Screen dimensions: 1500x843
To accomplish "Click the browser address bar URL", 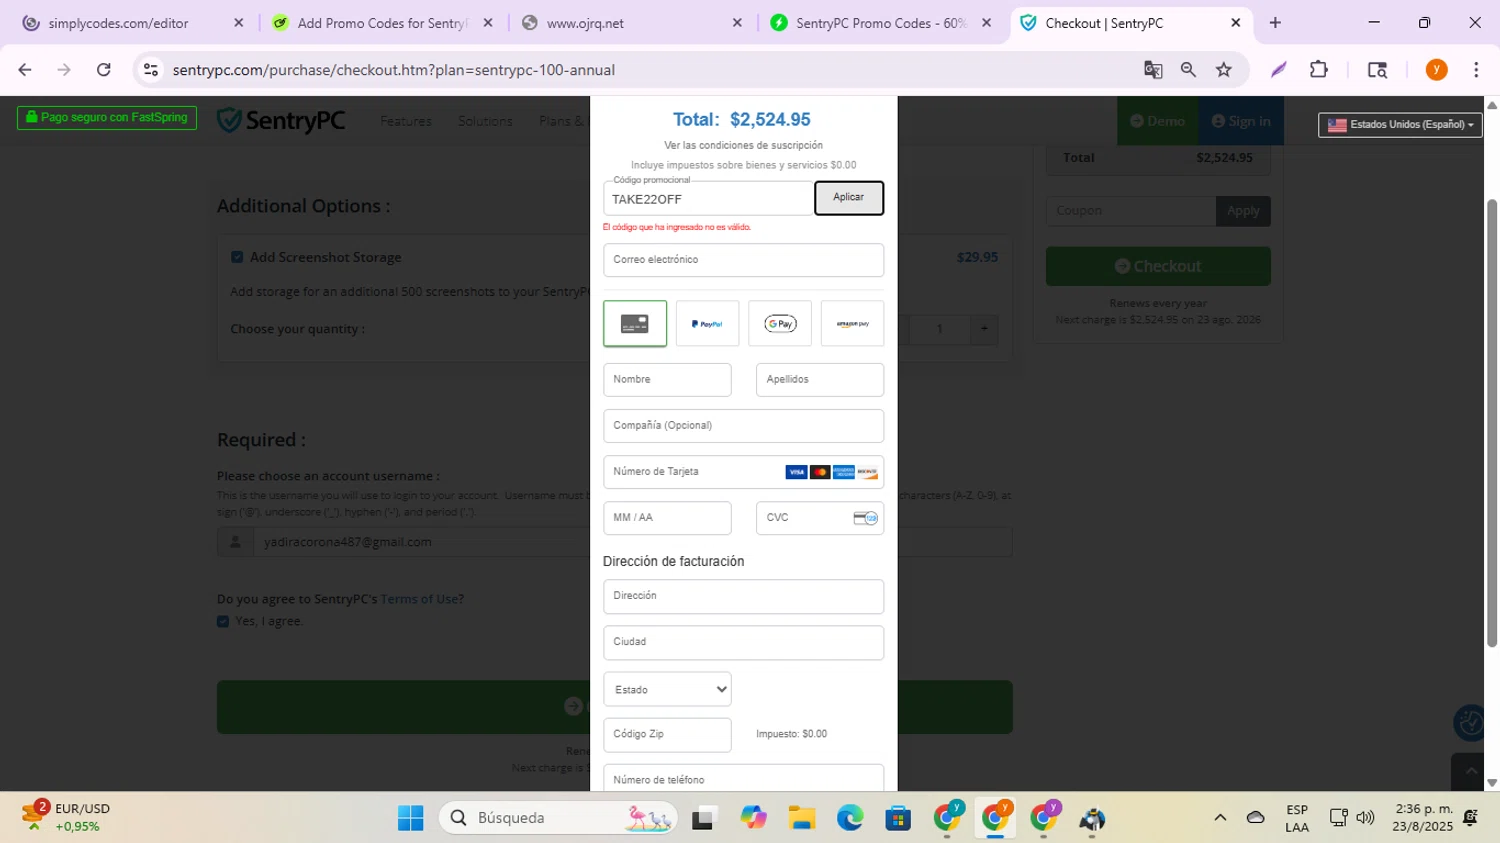I will click(x=394, y=70).
